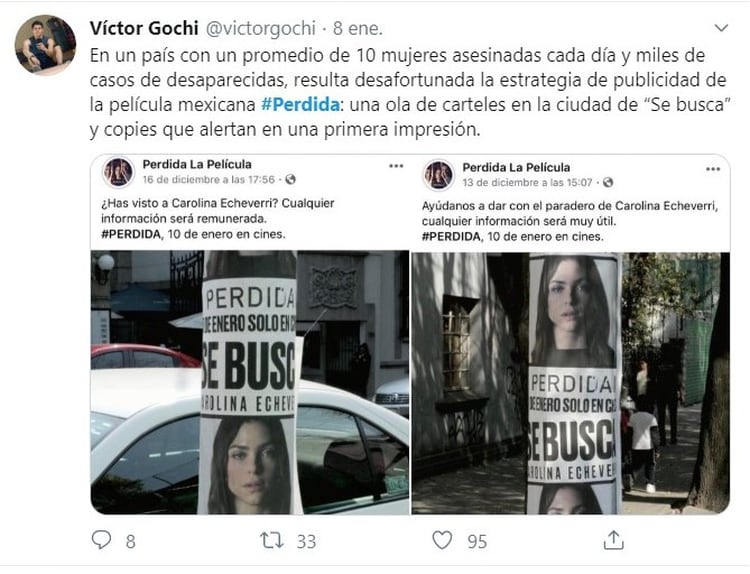Click the @victorgochi handle
The height and width of the screenshot is (574, 750).
pyautogui.click(x=261, y=28)
